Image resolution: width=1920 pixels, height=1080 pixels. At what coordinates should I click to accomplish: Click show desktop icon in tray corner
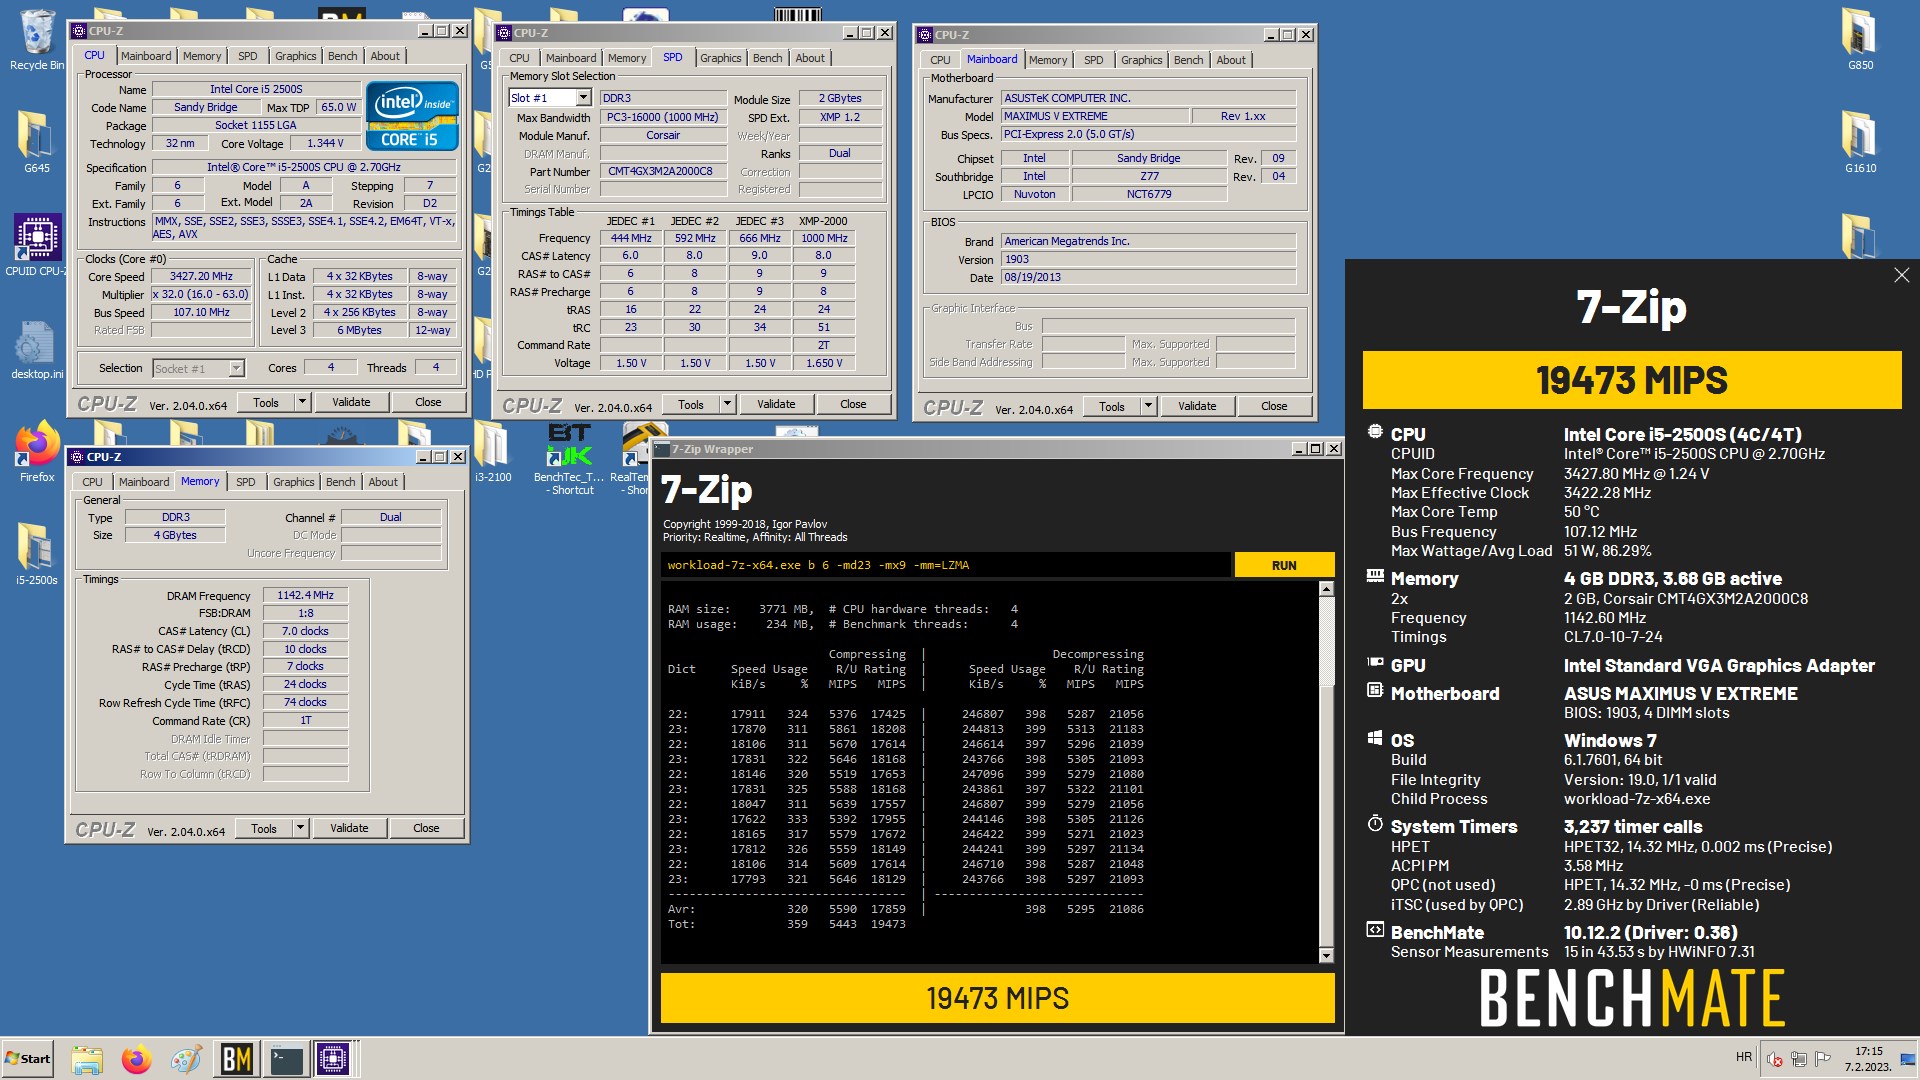[x=1907, y=1059]
